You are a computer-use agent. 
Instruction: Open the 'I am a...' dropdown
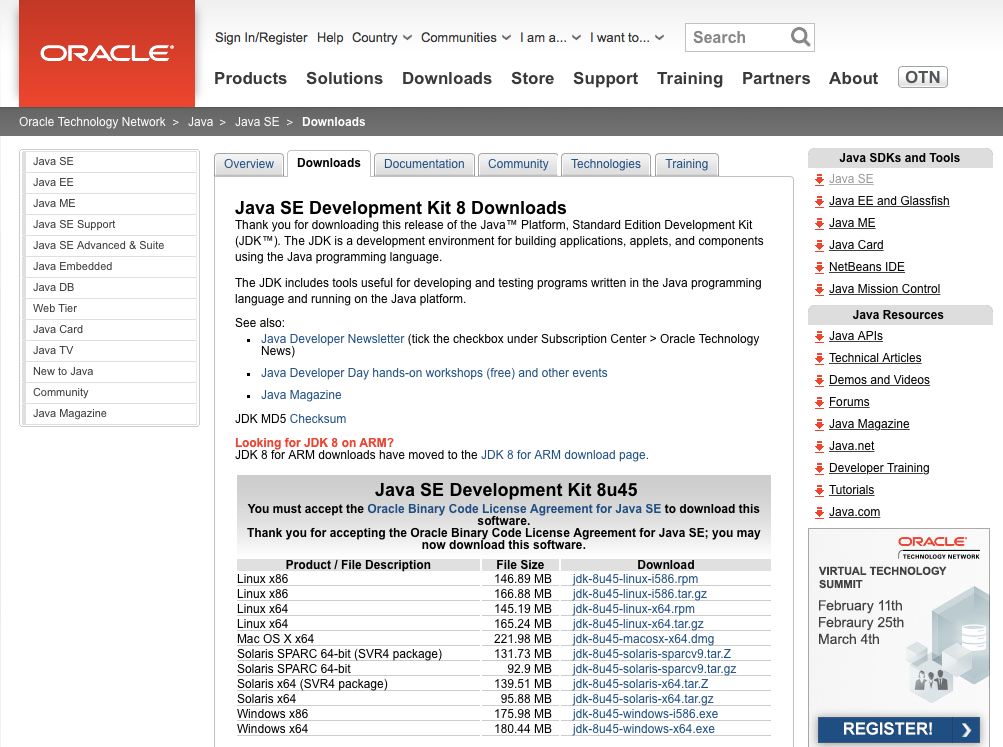550,38
